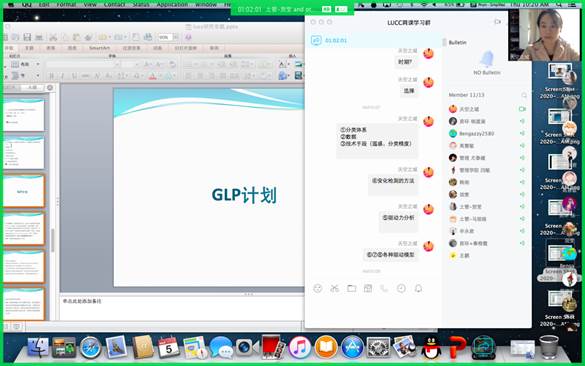Click the 时期? chat message bubble
The image size is (585, 366).
tap(405, 62)
